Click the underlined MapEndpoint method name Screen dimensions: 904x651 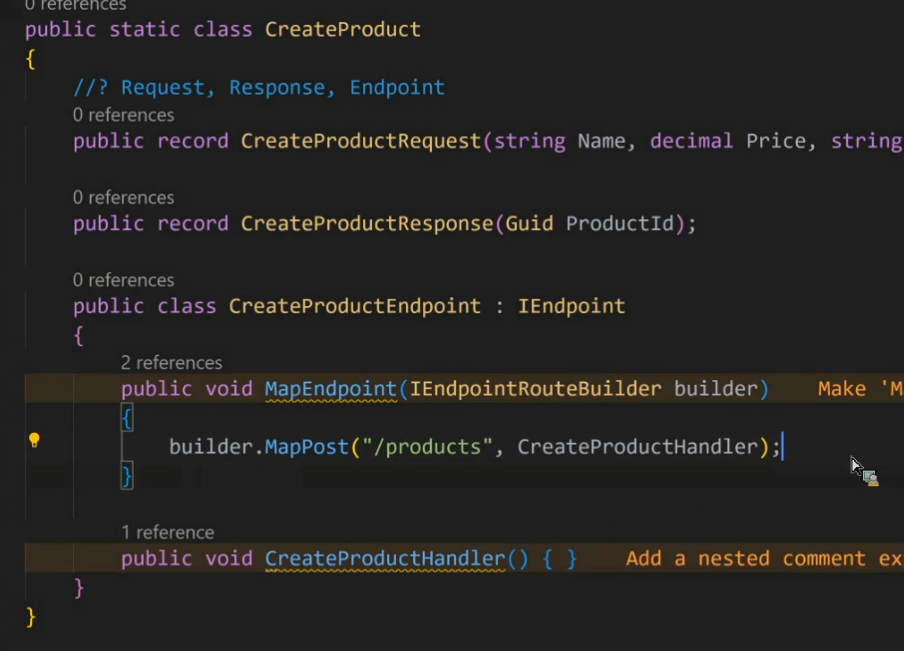click(x=331, y=389)
